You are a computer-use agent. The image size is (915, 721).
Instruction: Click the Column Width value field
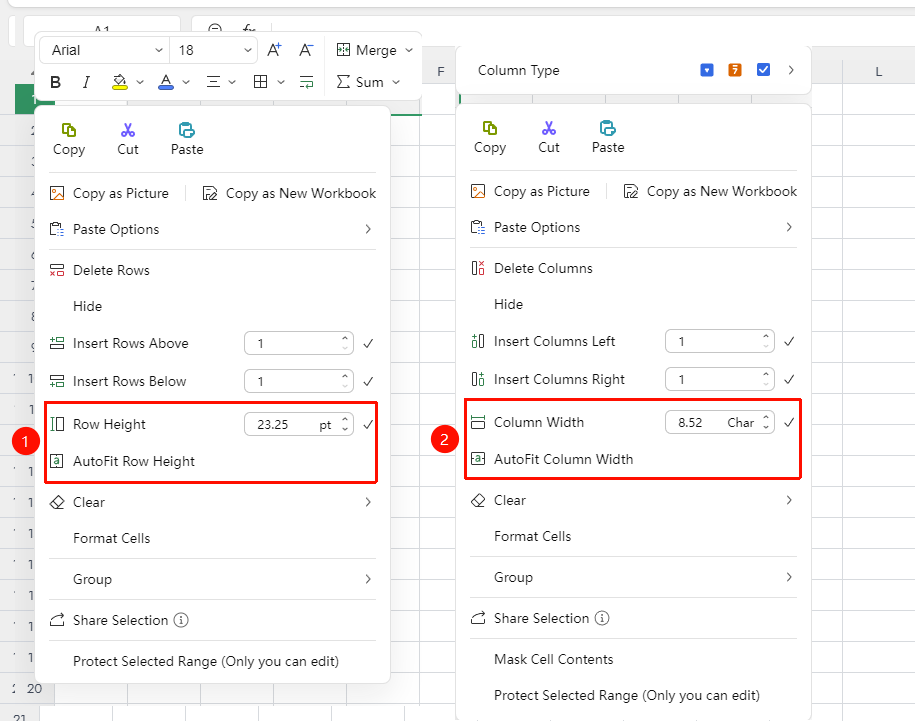click(x=720, y=422)
